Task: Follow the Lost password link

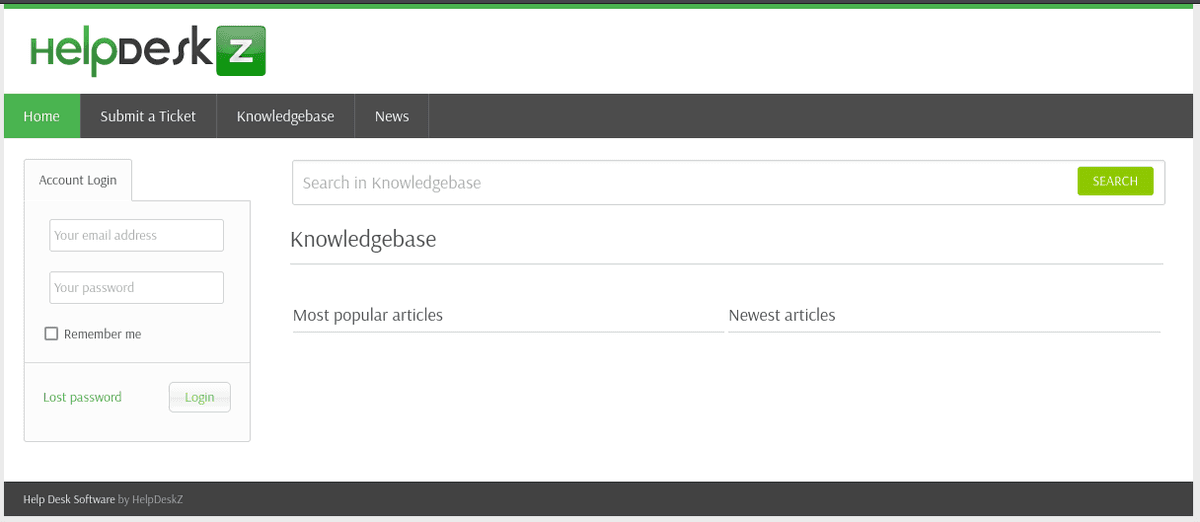Action: (82, 397)
